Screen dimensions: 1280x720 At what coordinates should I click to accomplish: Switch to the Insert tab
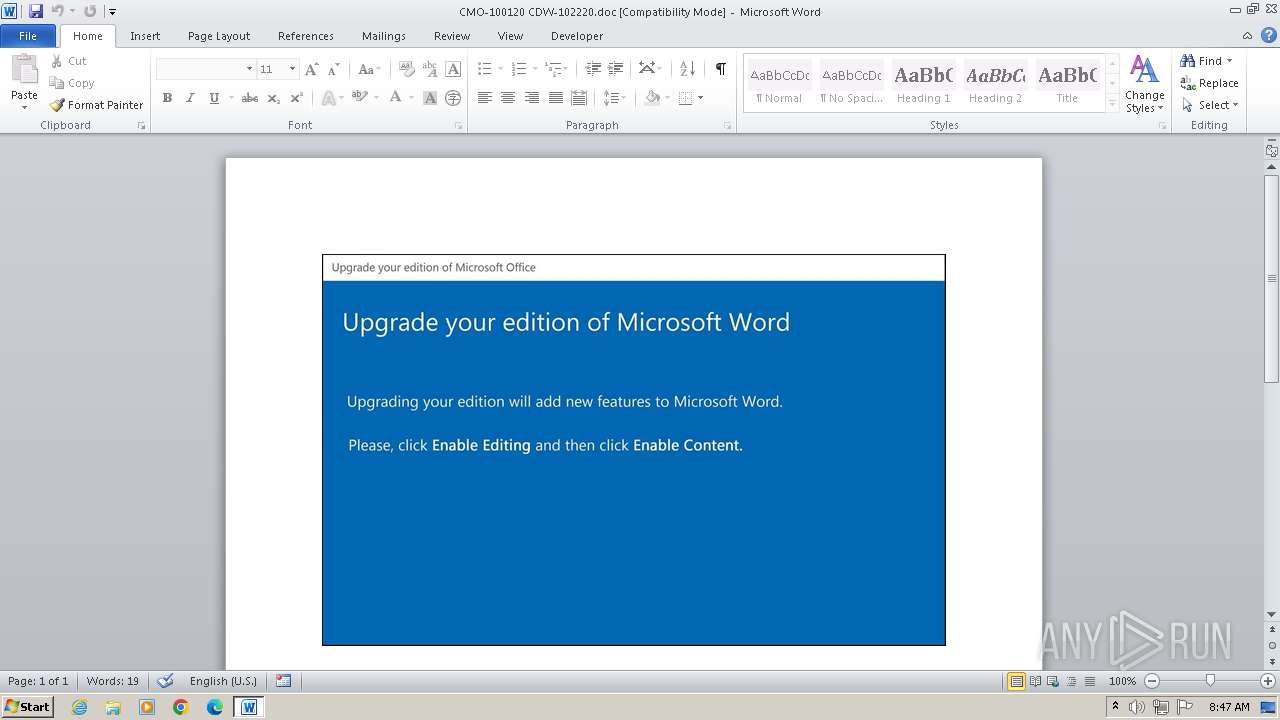(x=145, y=36)
